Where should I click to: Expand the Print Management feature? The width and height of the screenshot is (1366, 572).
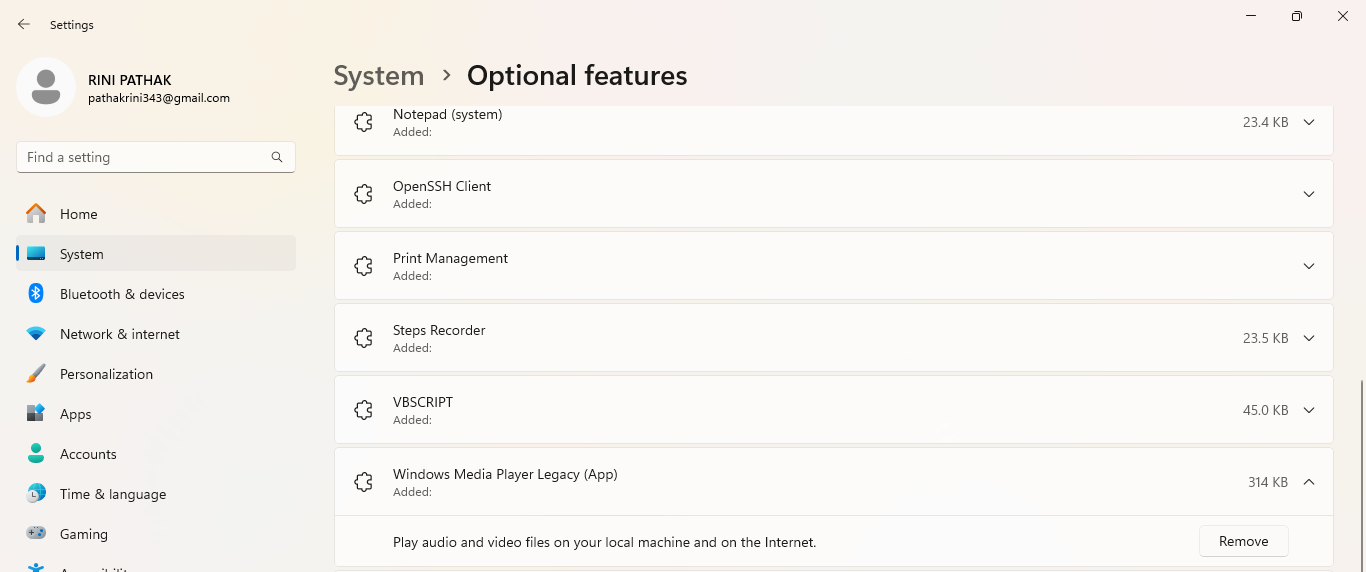coord(1308,266)
